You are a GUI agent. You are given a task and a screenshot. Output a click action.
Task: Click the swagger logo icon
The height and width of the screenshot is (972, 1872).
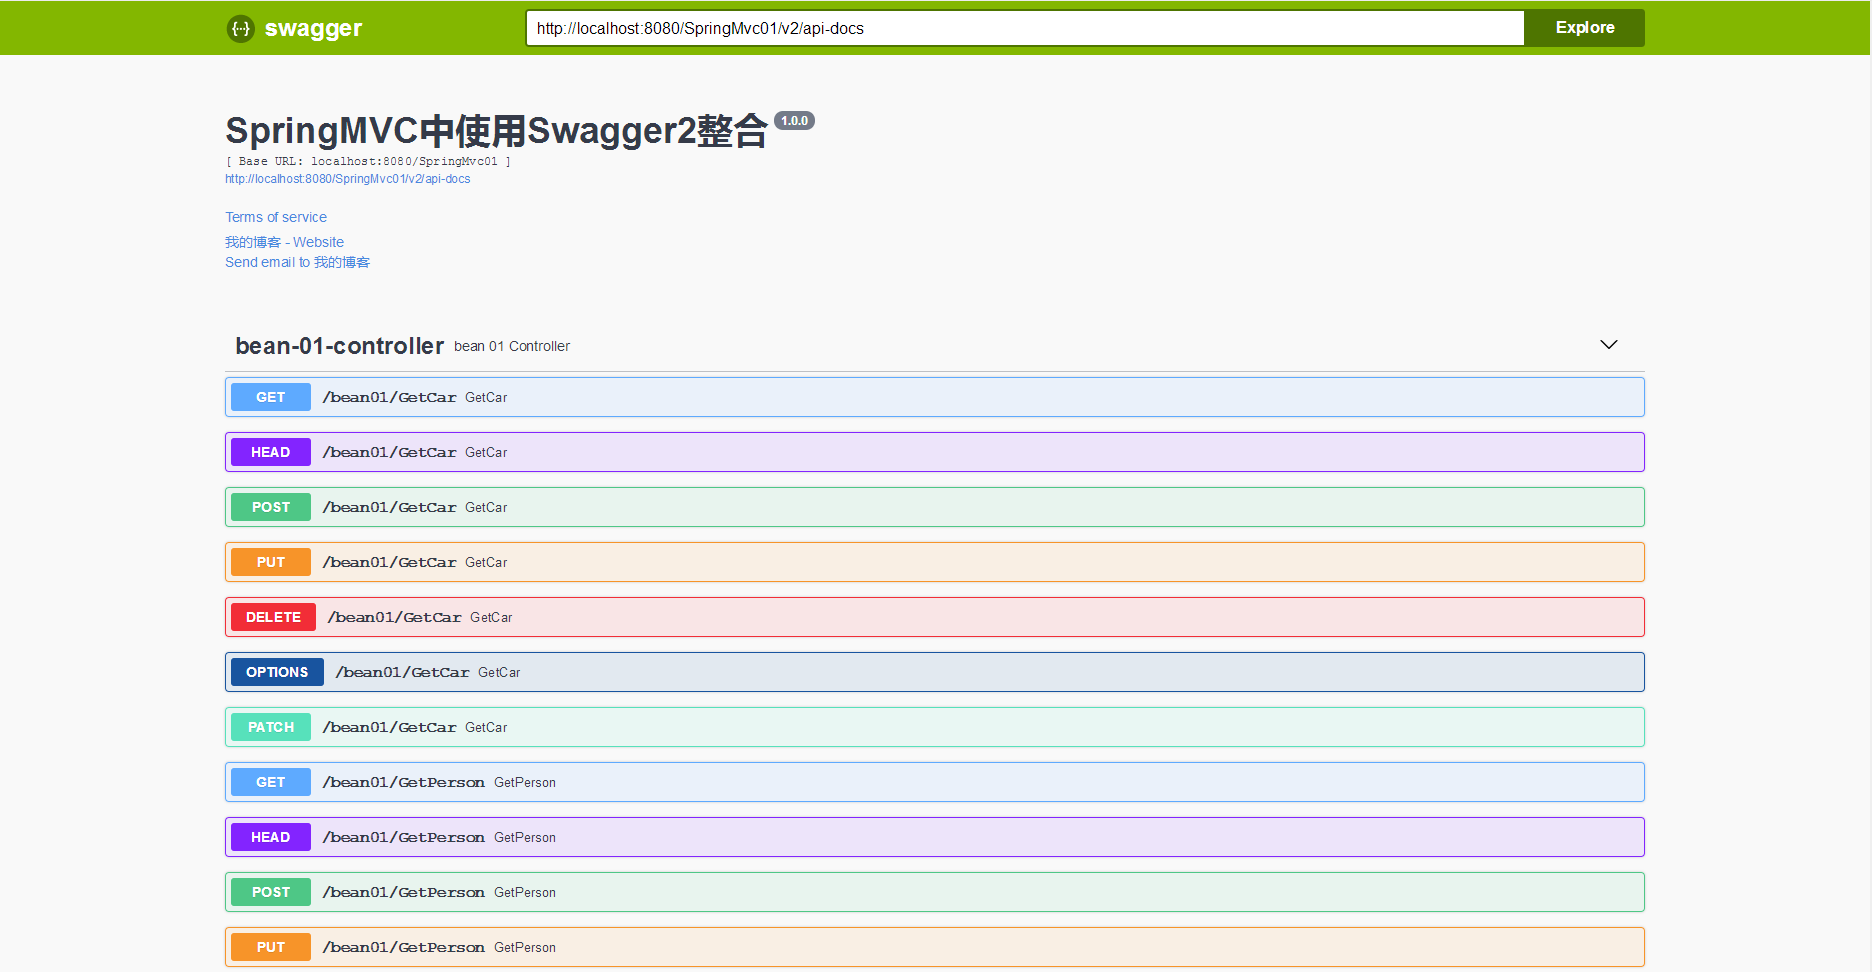tap(241, 28)
